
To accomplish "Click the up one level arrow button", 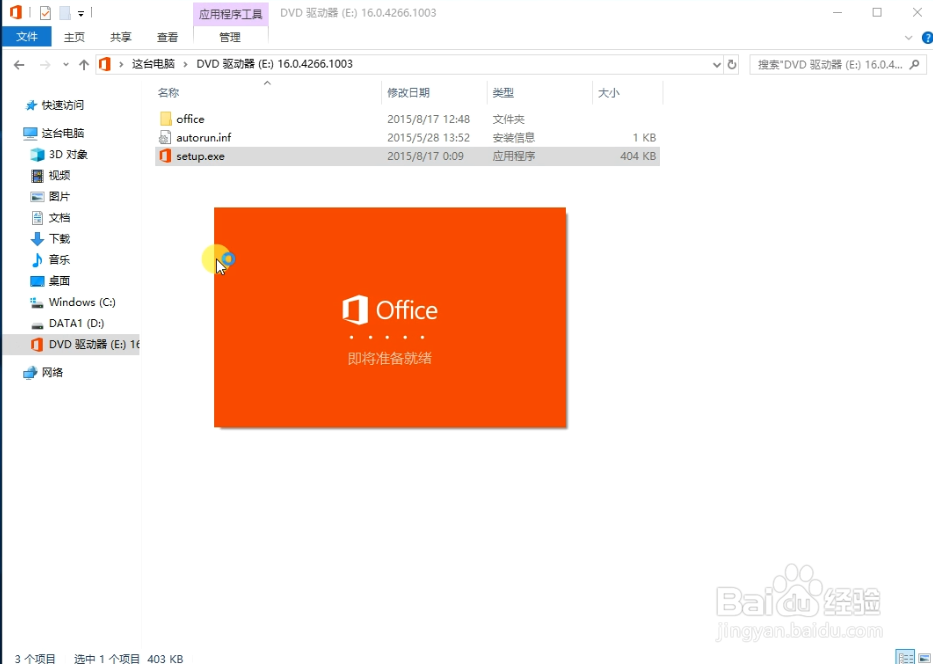I will pyautogui.click(x=84, y=63).
